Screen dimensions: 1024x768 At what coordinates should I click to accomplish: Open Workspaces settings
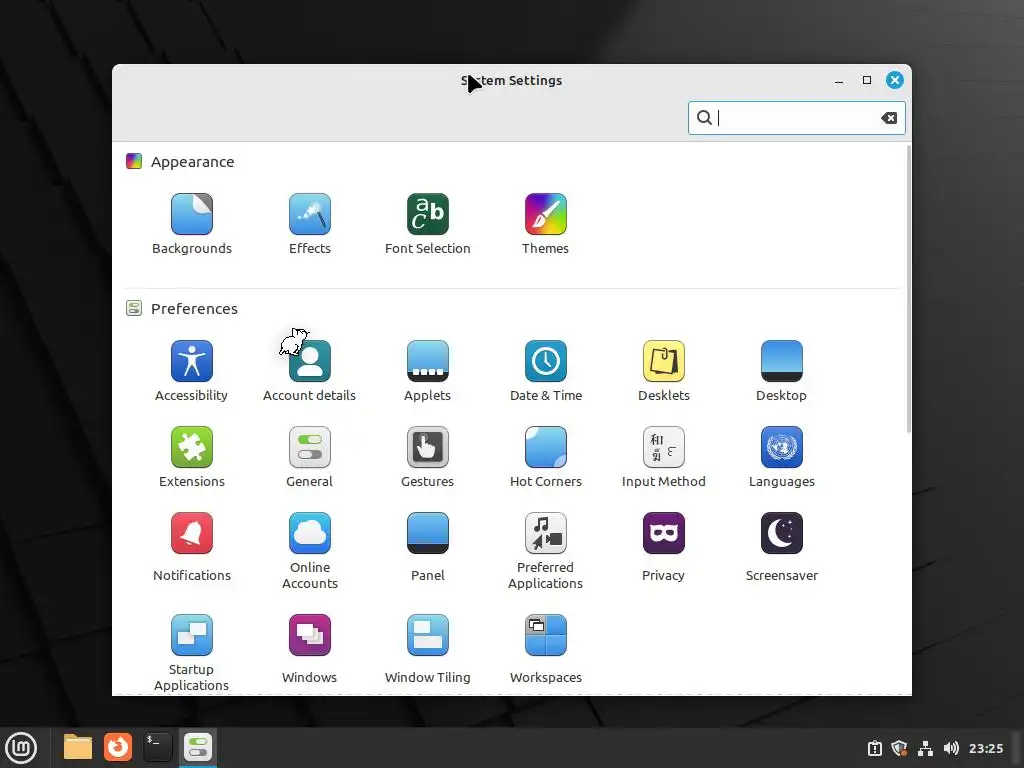(545, 648)
